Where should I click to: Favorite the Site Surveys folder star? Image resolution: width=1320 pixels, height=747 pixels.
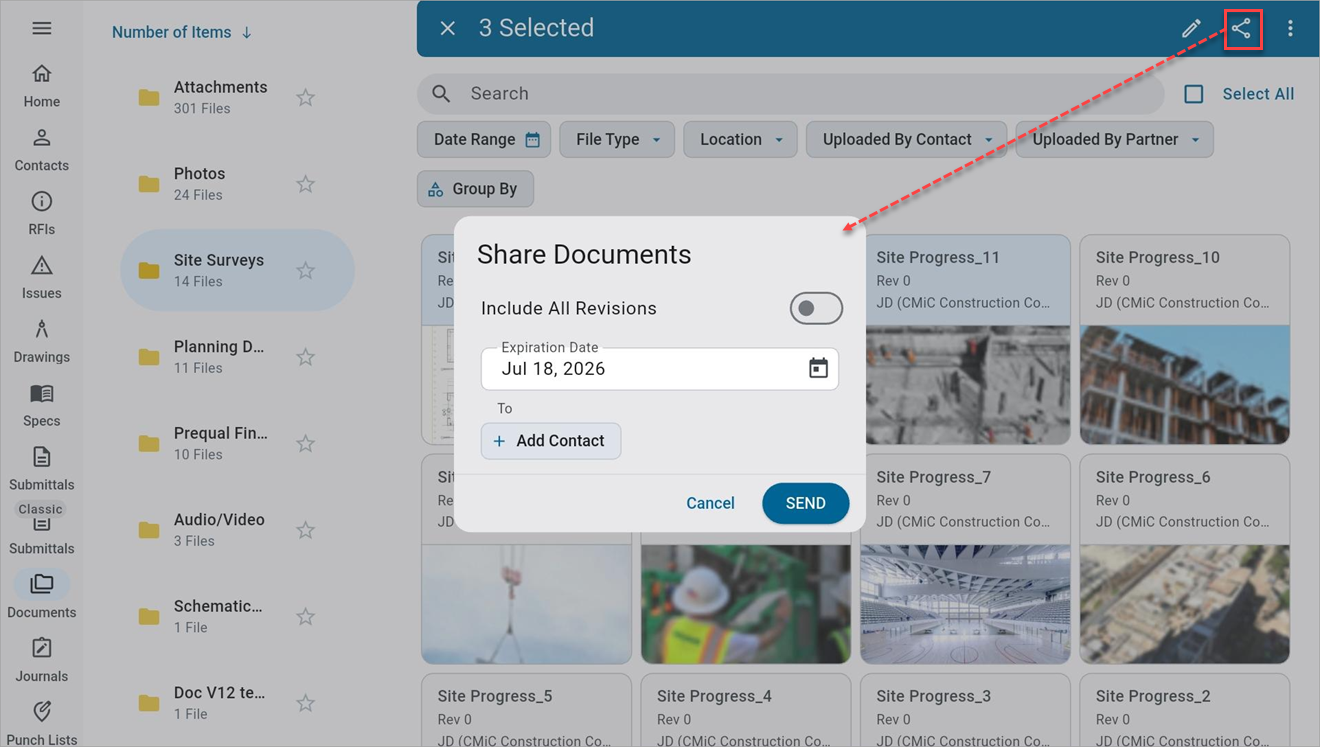pos(306,270)
